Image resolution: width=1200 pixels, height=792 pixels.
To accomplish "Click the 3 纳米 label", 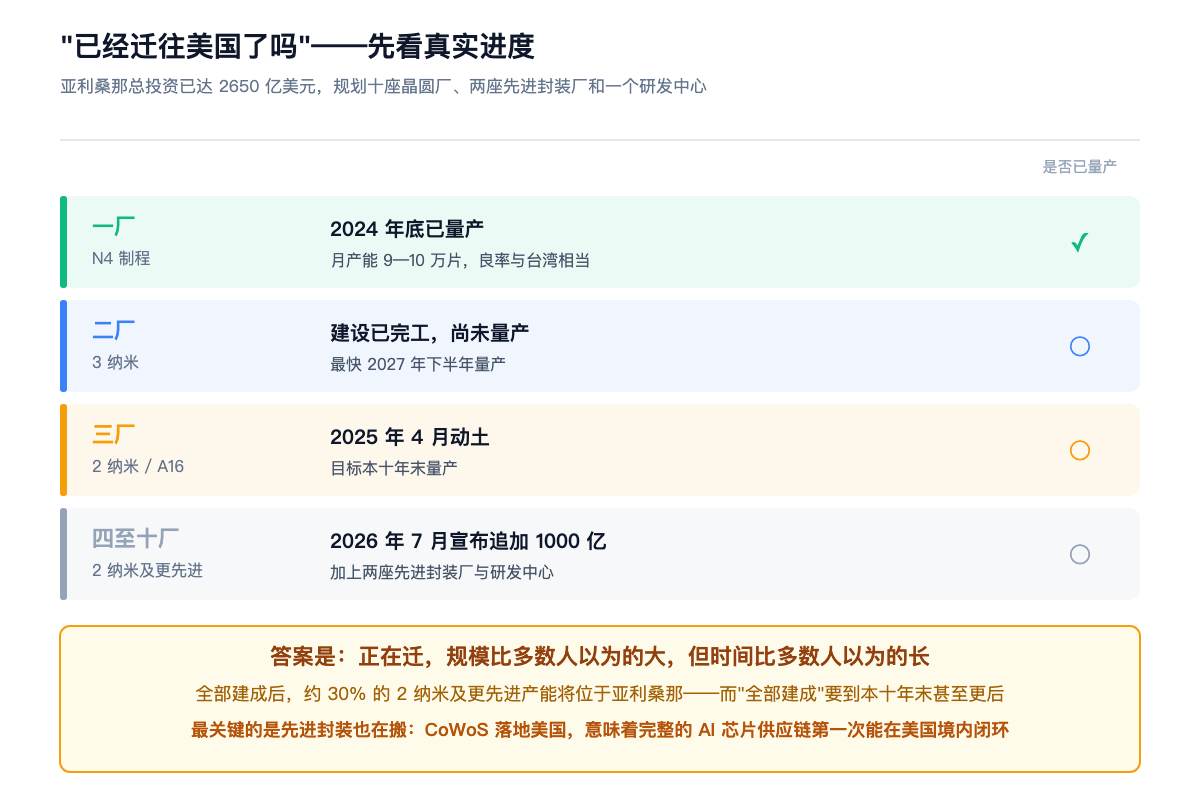I will click(x=115, y=362).
